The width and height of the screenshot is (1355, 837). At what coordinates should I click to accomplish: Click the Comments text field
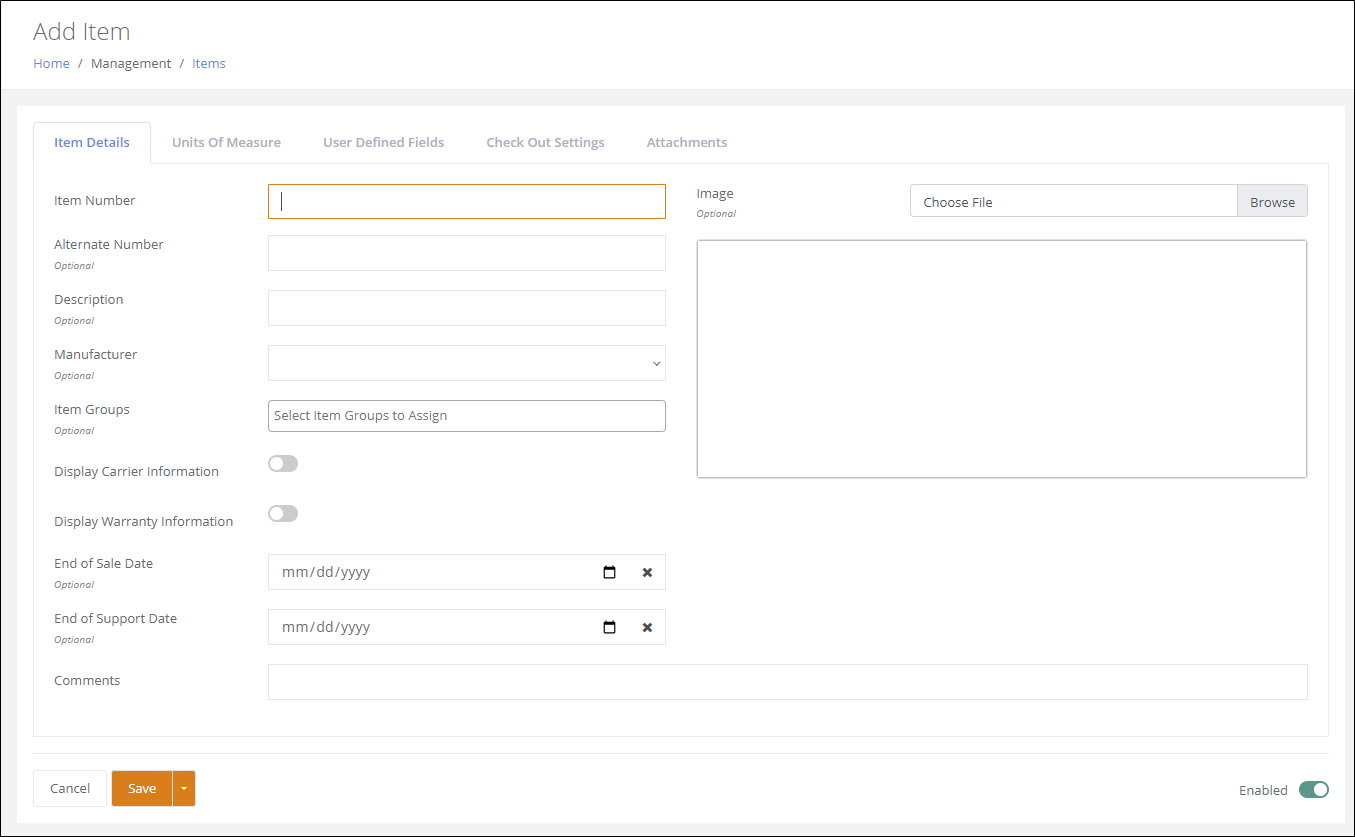tap(788, 682)
